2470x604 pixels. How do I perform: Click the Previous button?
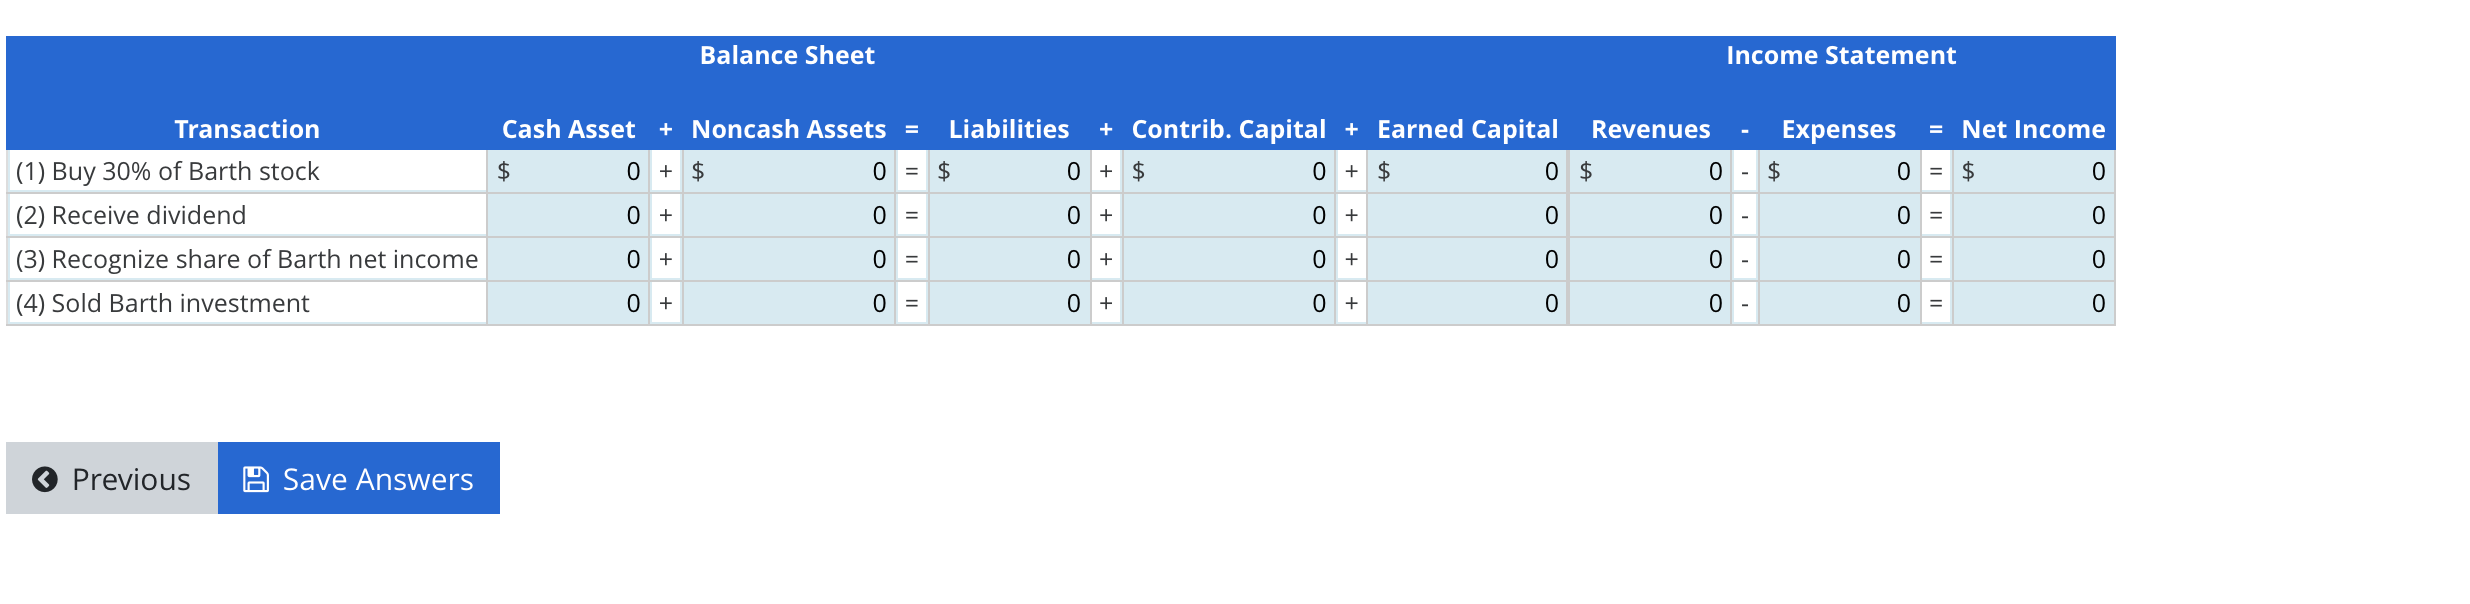click(x=112, y=479)
